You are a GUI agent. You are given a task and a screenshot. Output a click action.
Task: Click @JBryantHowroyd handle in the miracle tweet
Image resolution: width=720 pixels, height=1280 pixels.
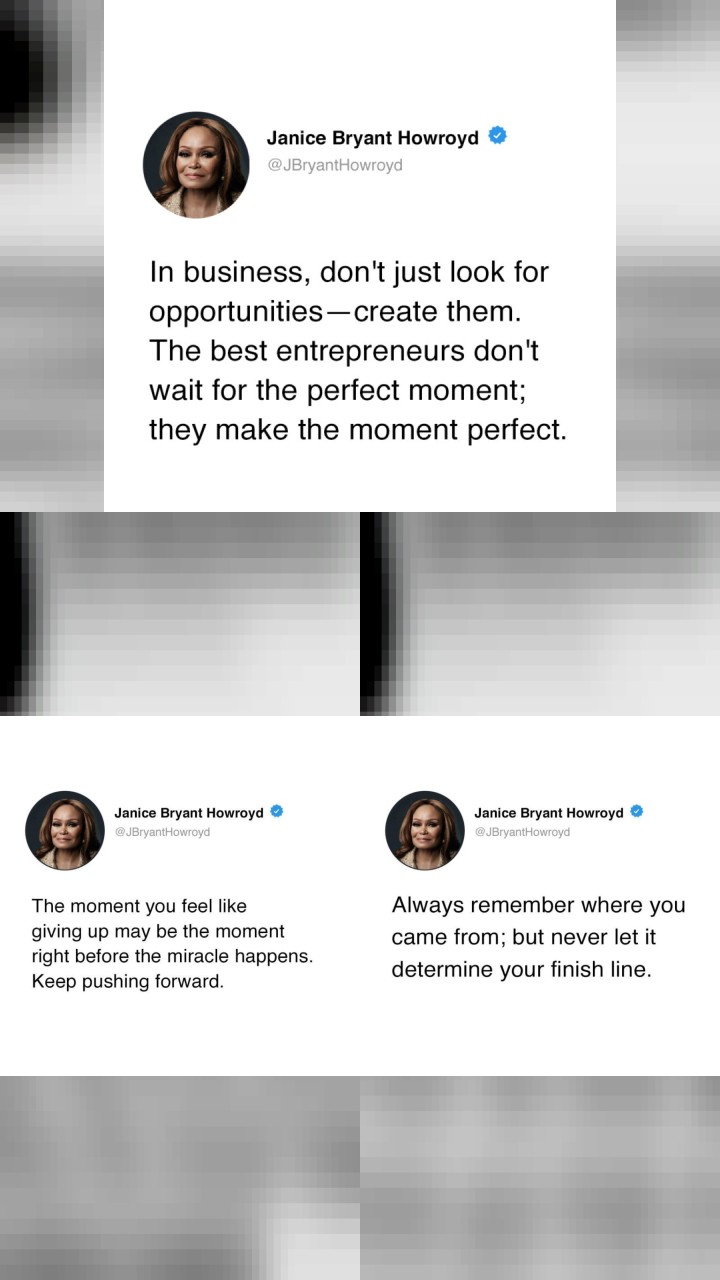tap(162, 832)
